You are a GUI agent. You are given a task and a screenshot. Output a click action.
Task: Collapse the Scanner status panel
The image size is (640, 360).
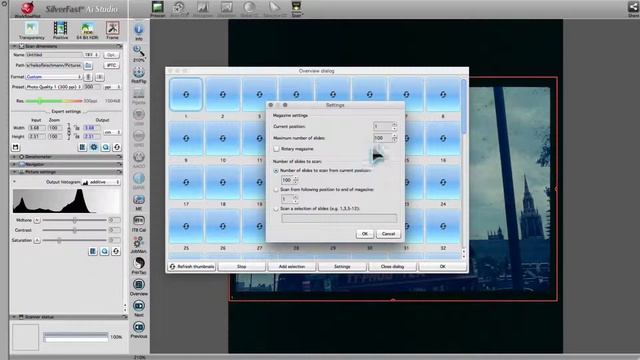(15, 317)
